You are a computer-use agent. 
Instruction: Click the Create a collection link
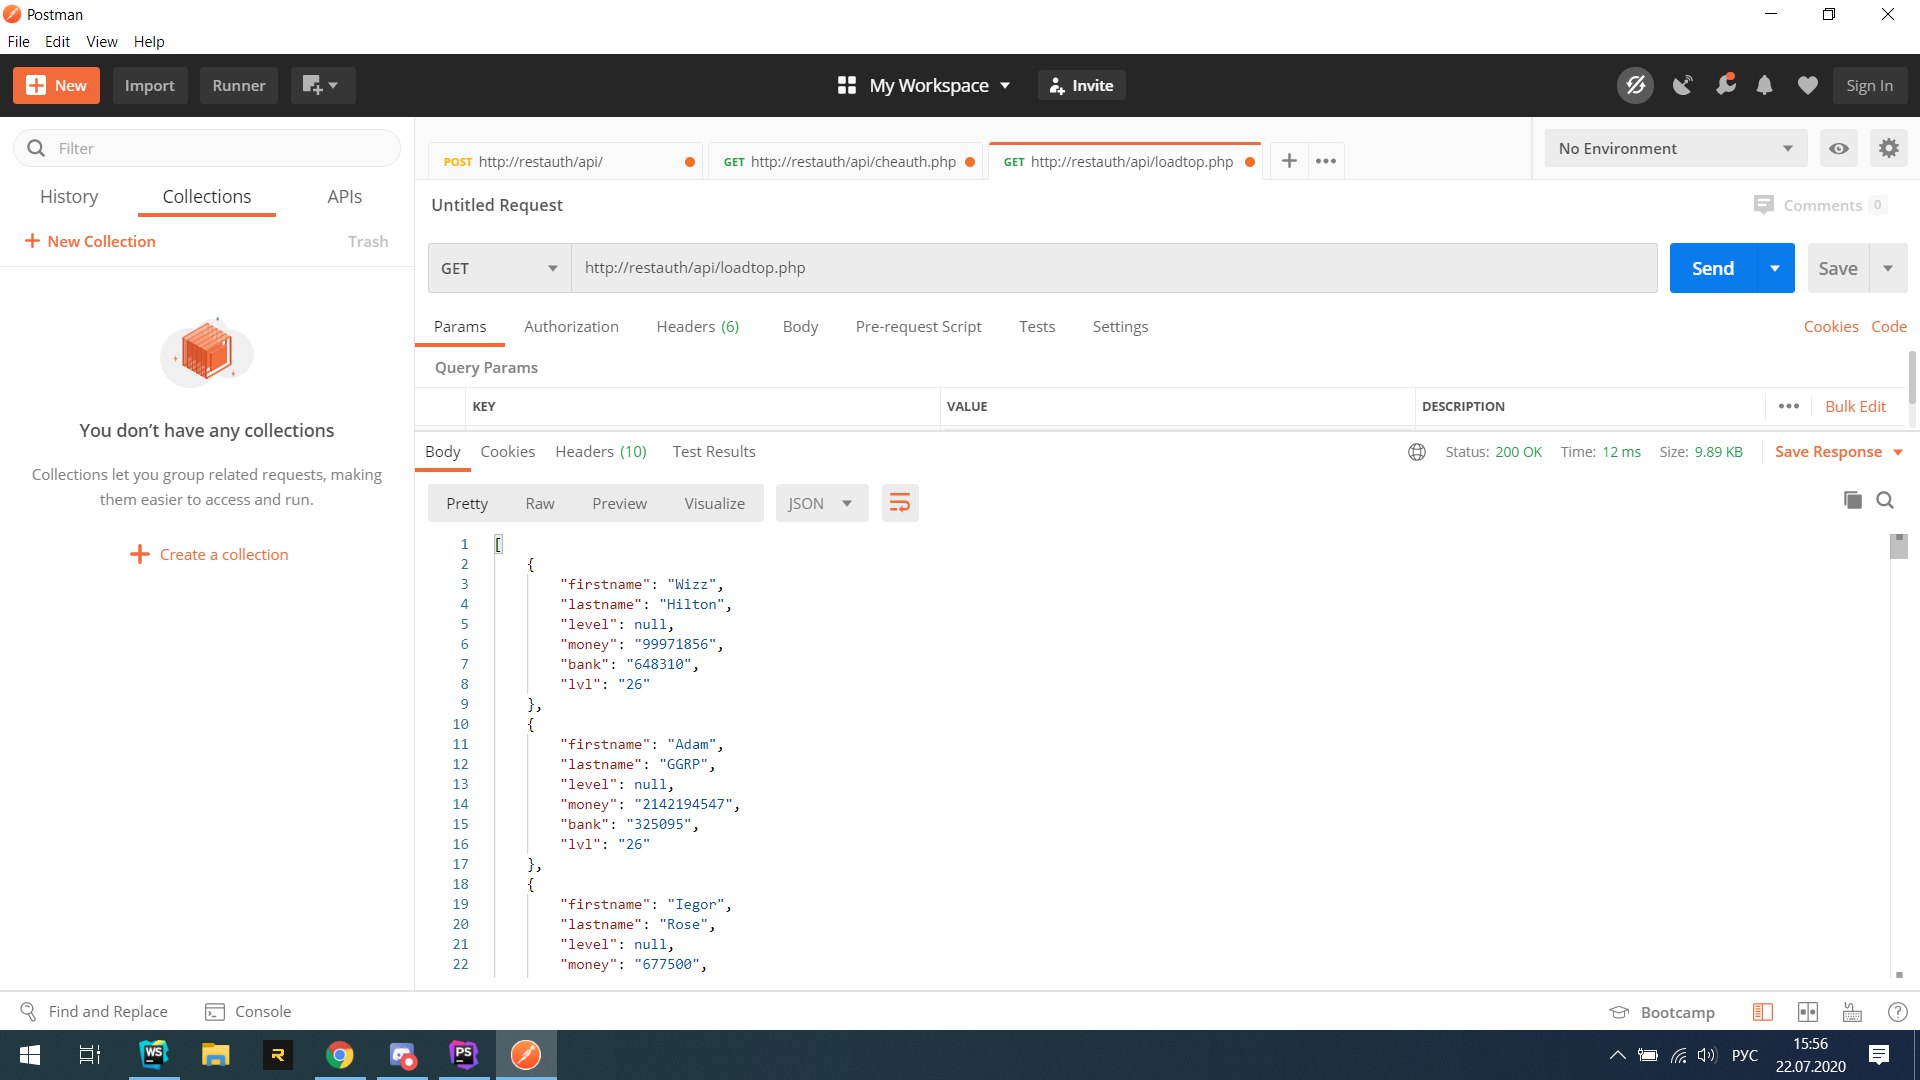click(x=209, y=554)
